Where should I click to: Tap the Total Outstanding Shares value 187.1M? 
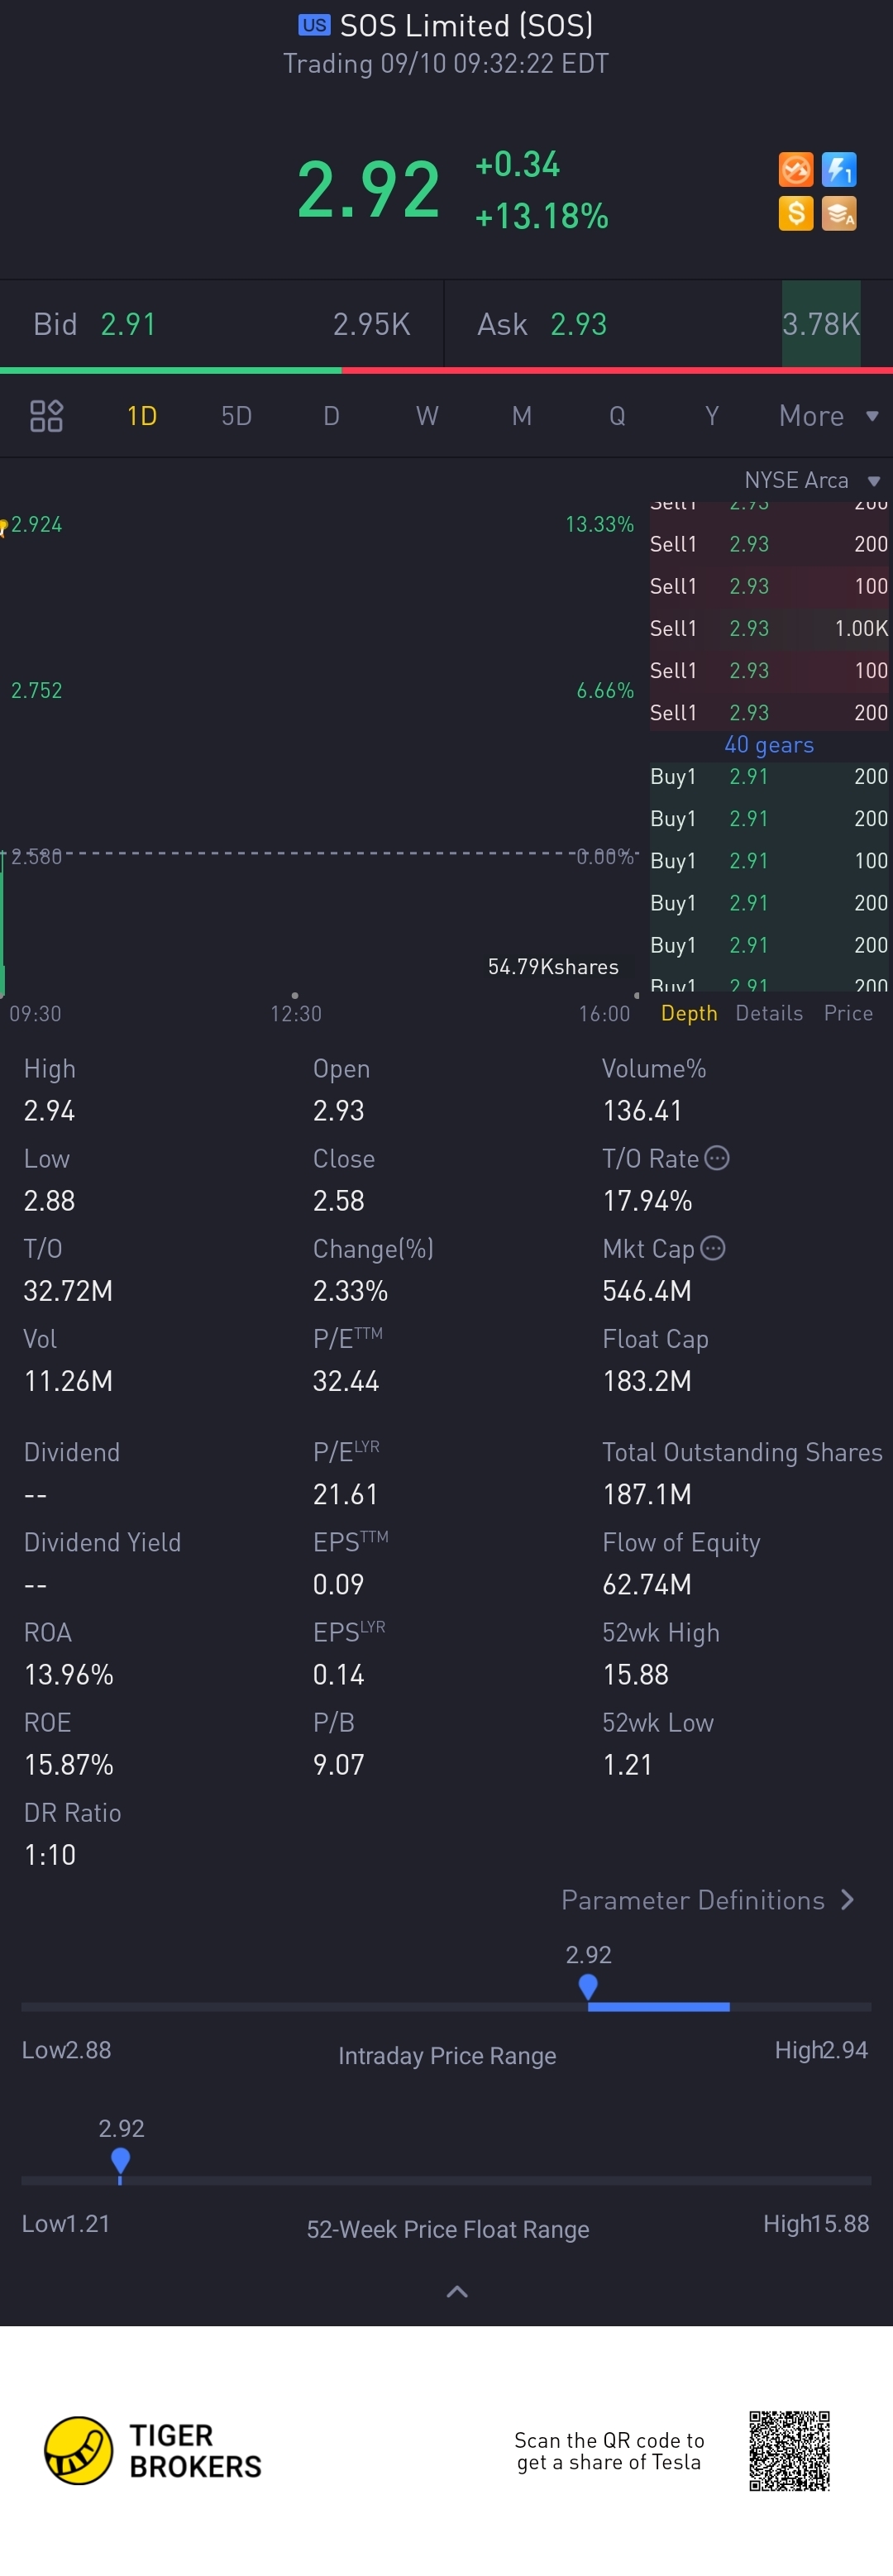click(647, 1495)
